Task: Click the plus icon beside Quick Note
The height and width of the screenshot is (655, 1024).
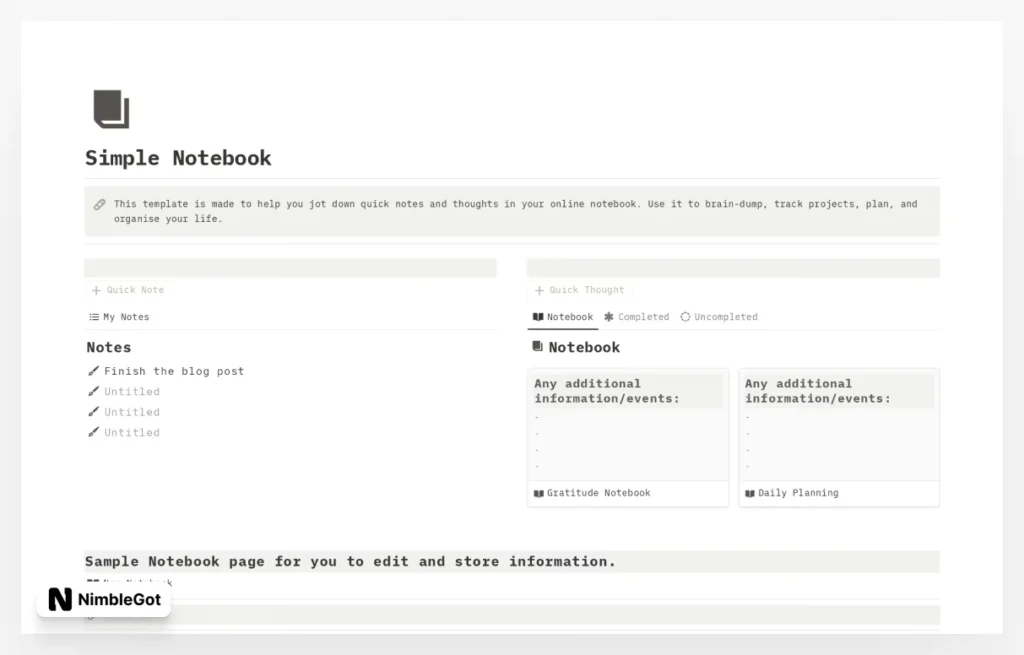Action: pyautogui.click(x=95, y=290)
